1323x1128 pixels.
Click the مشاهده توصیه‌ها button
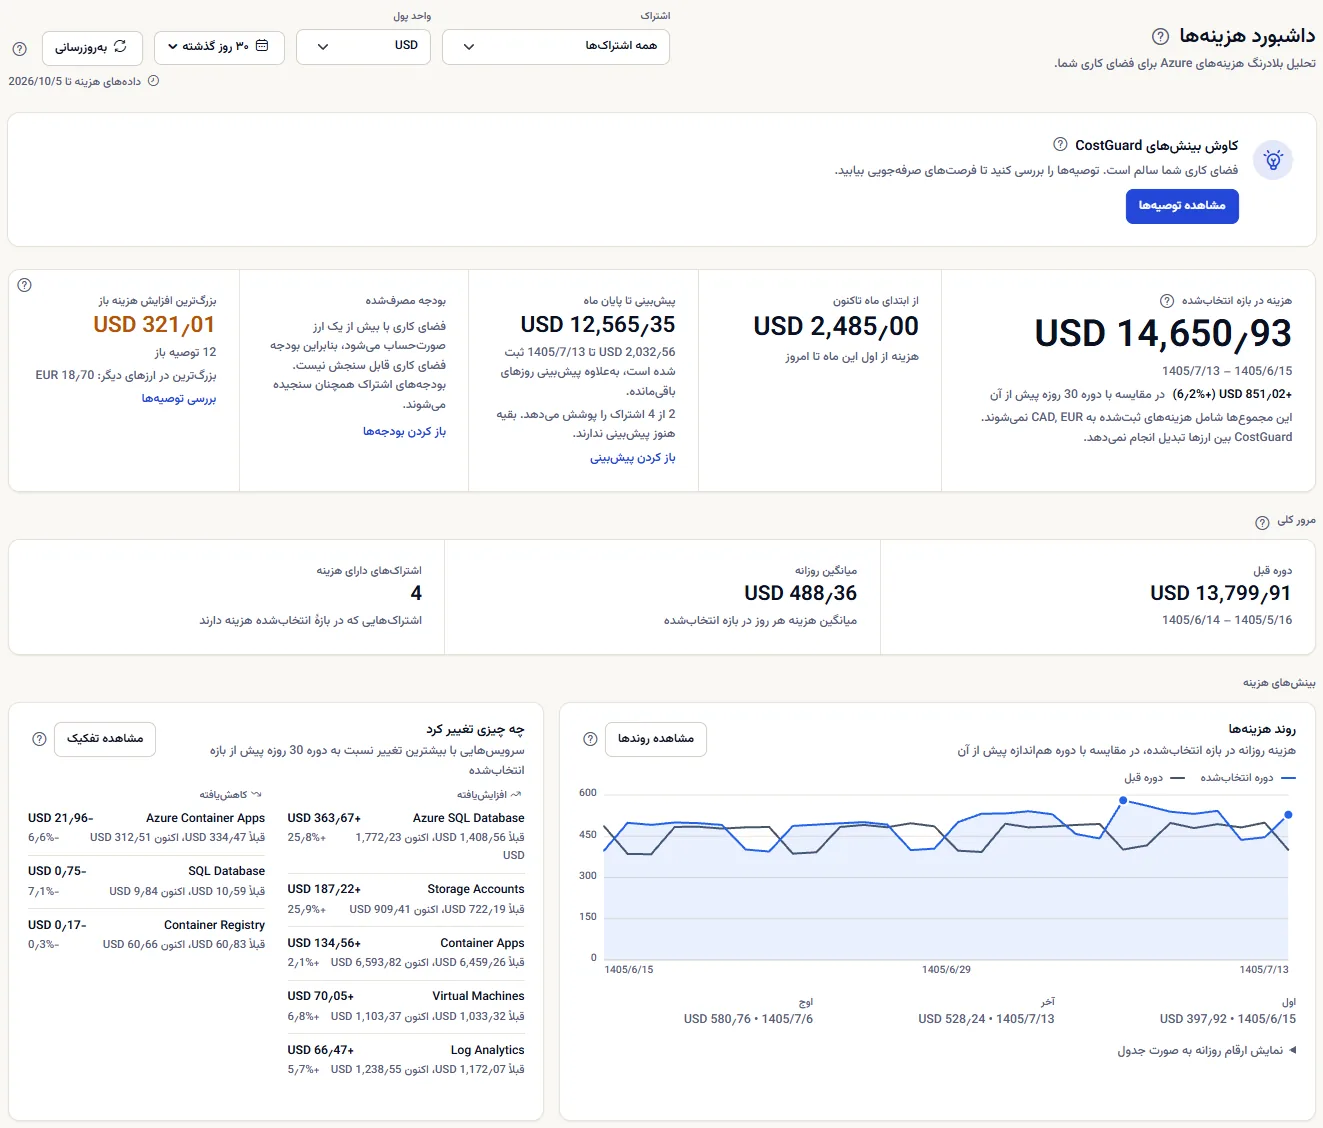1182,206
